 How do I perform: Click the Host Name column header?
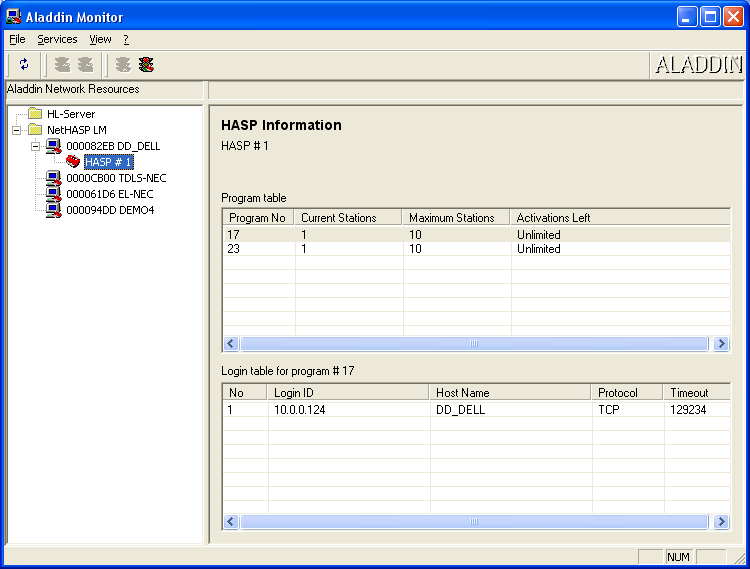tap(510, 393)
